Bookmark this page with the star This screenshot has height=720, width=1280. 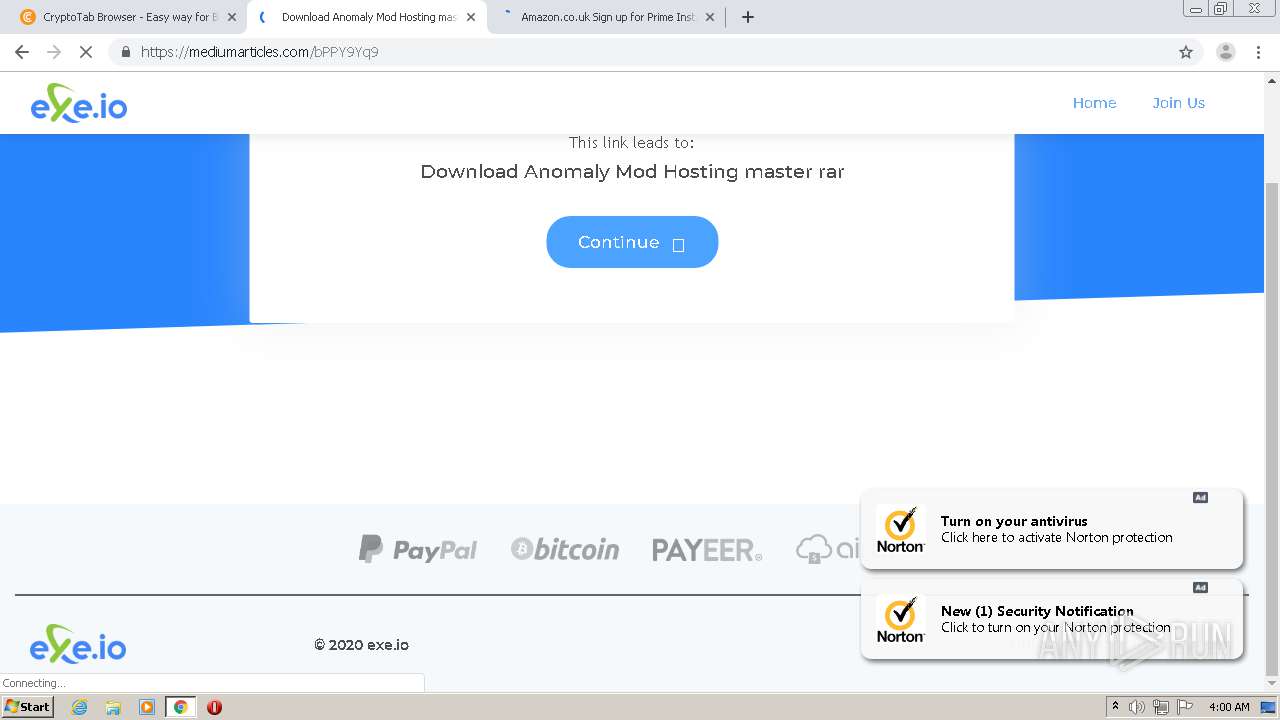click(x=1186, y=52)
